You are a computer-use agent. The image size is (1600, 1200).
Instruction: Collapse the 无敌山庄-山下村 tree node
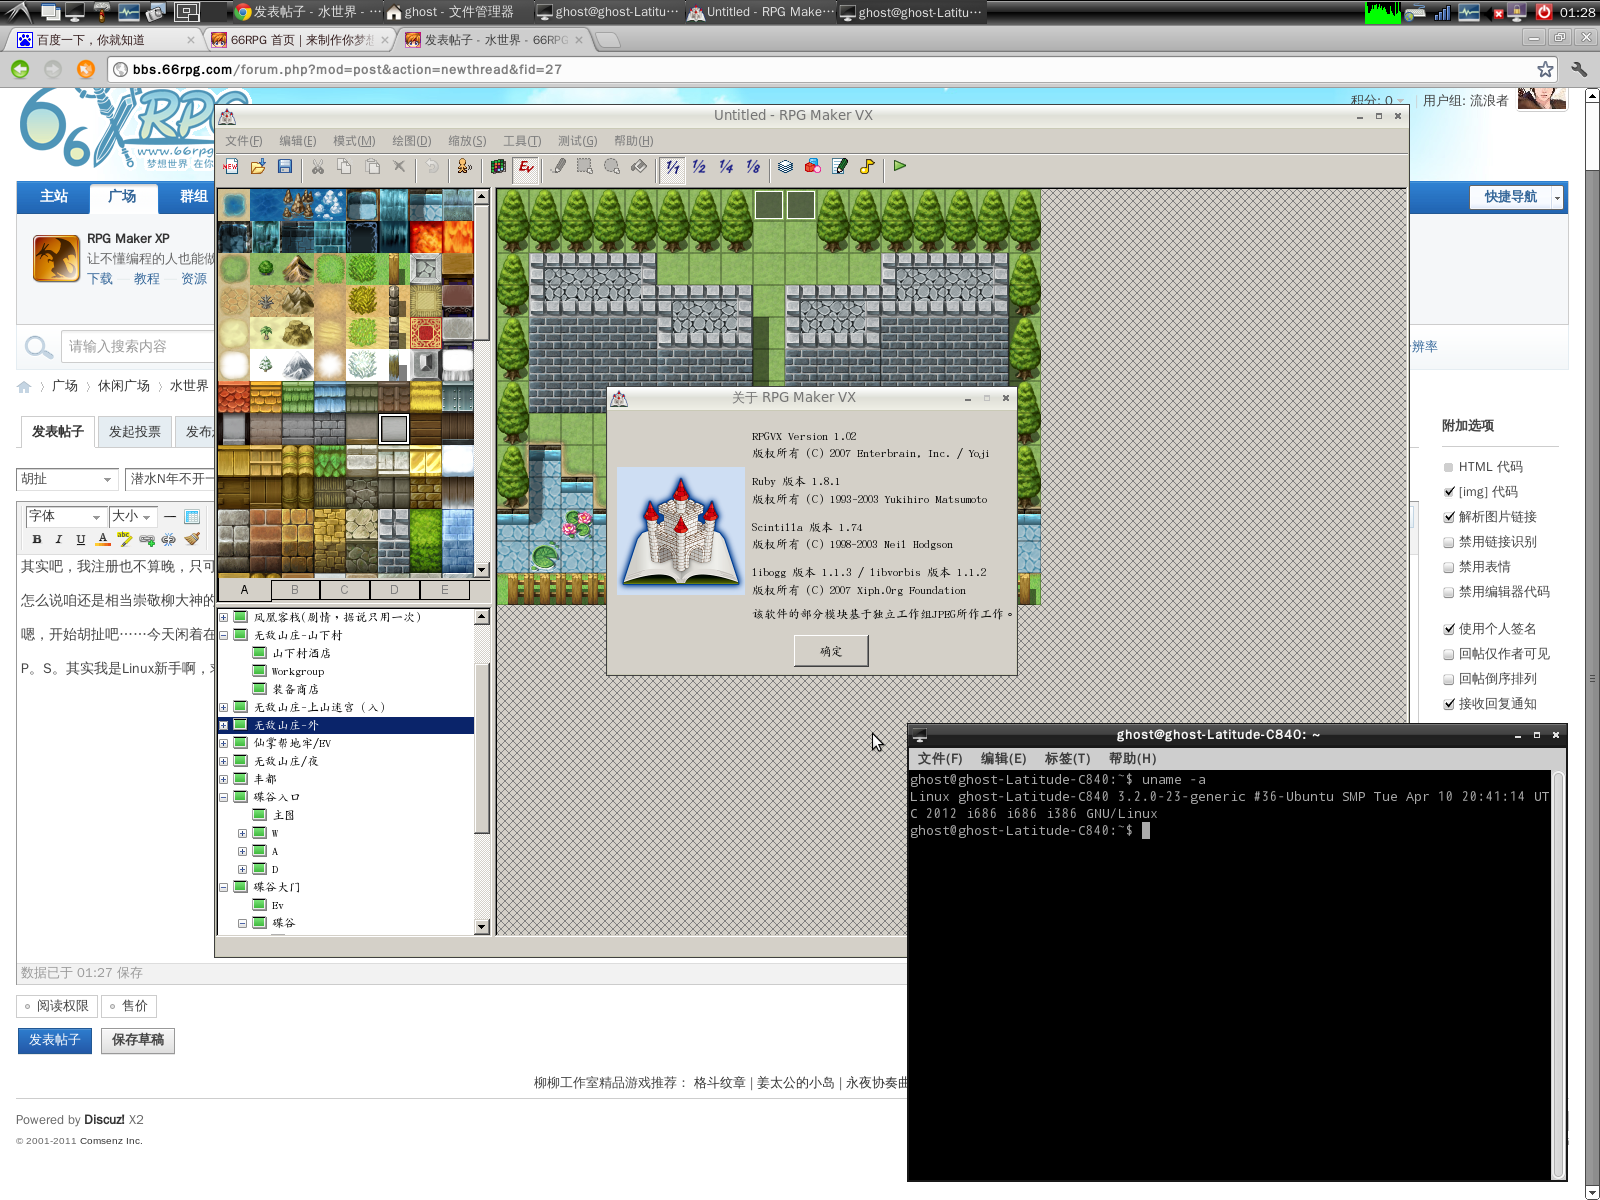click(224, 635)
